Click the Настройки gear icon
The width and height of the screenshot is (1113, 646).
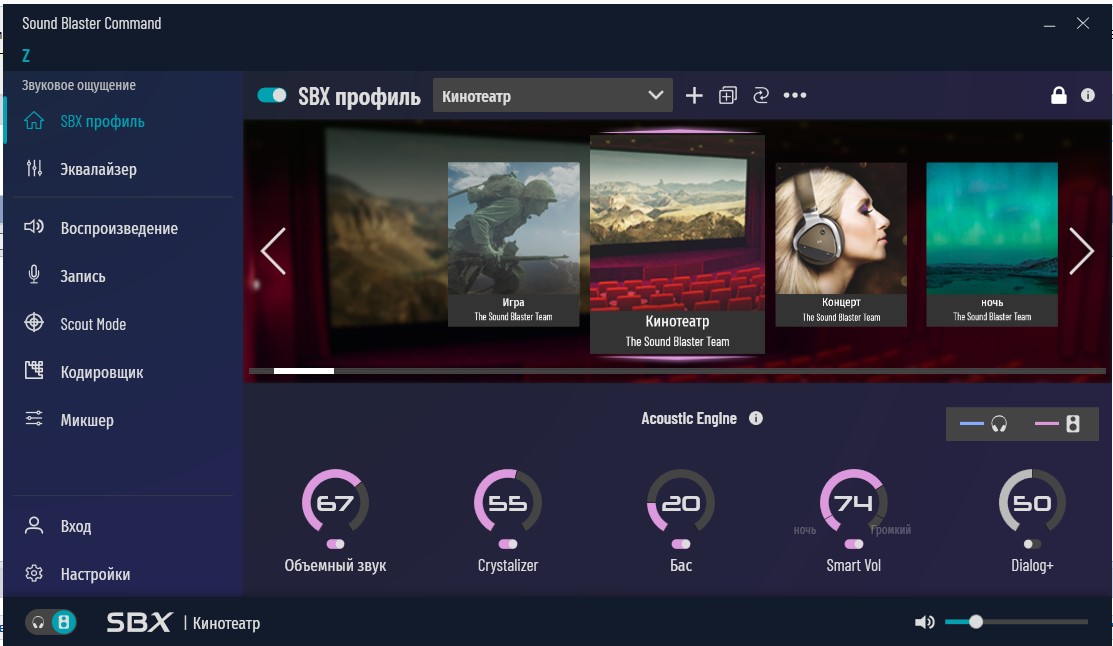pos(34,573)
